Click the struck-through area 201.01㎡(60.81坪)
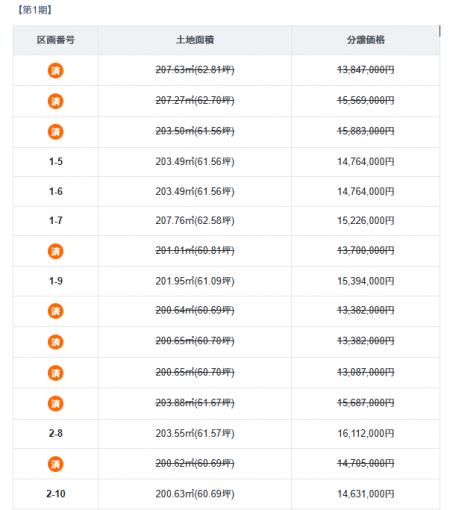Screen dimensions: 450x510 pyautogui.click(x=195, y=250)
